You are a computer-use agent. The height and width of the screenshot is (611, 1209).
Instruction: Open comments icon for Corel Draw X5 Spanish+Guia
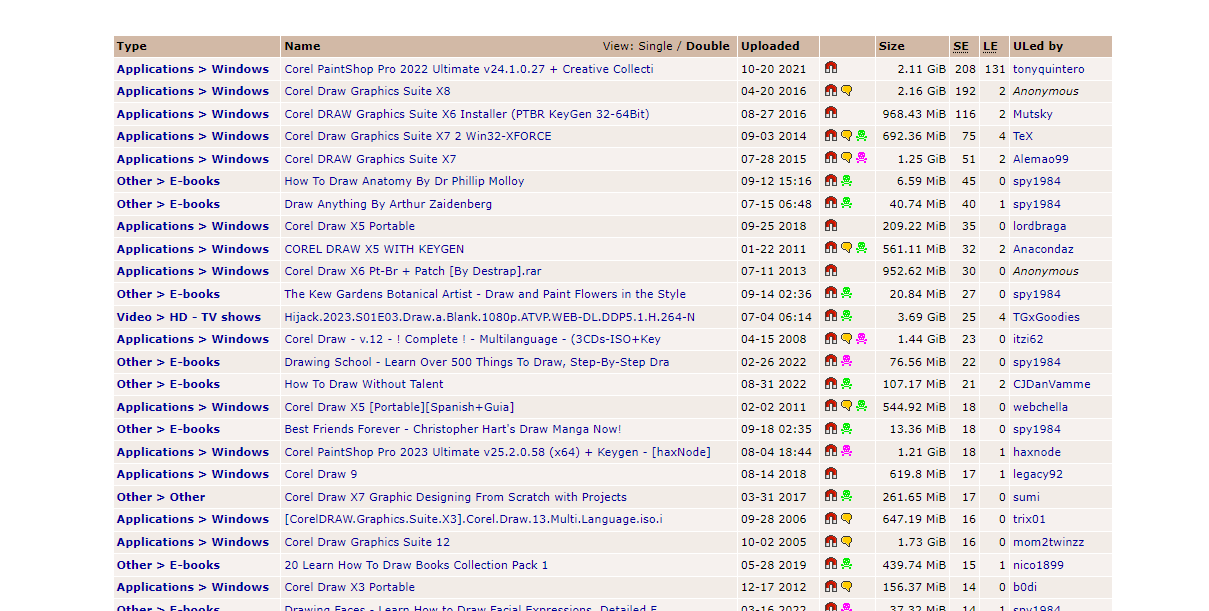click(846, 406)
